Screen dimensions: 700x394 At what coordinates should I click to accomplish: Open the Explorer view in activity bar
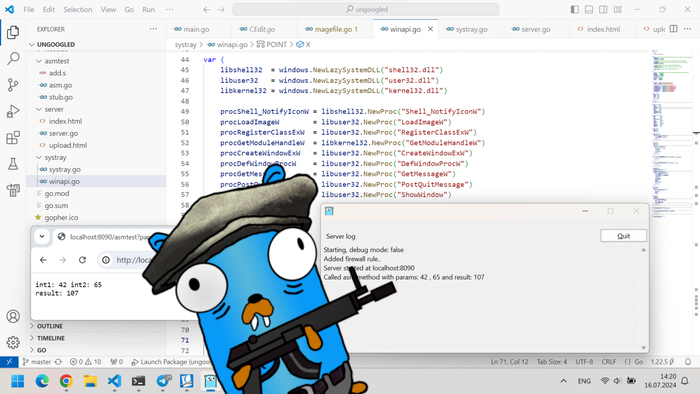(x=13, y=32)
